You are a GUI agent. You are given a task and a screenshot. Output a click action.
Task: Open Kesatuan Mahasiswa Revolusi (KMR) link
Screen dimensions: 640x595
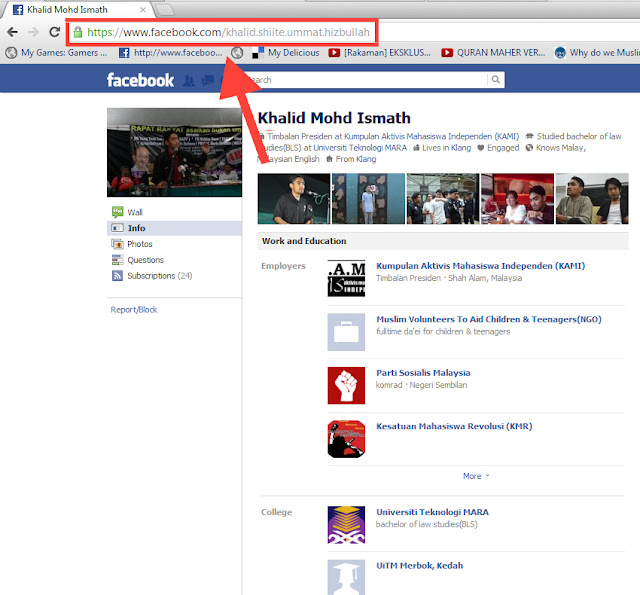pos(454,426)
